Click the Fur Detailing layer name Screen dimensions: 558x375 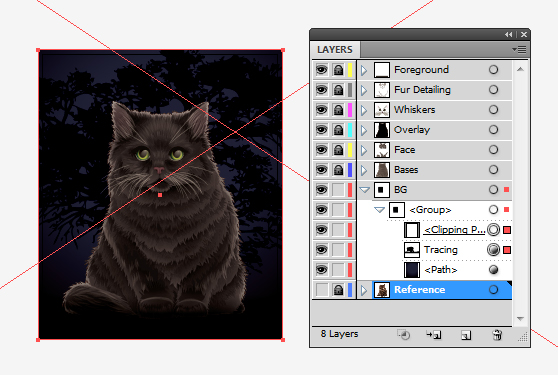[x=422, y=90]
